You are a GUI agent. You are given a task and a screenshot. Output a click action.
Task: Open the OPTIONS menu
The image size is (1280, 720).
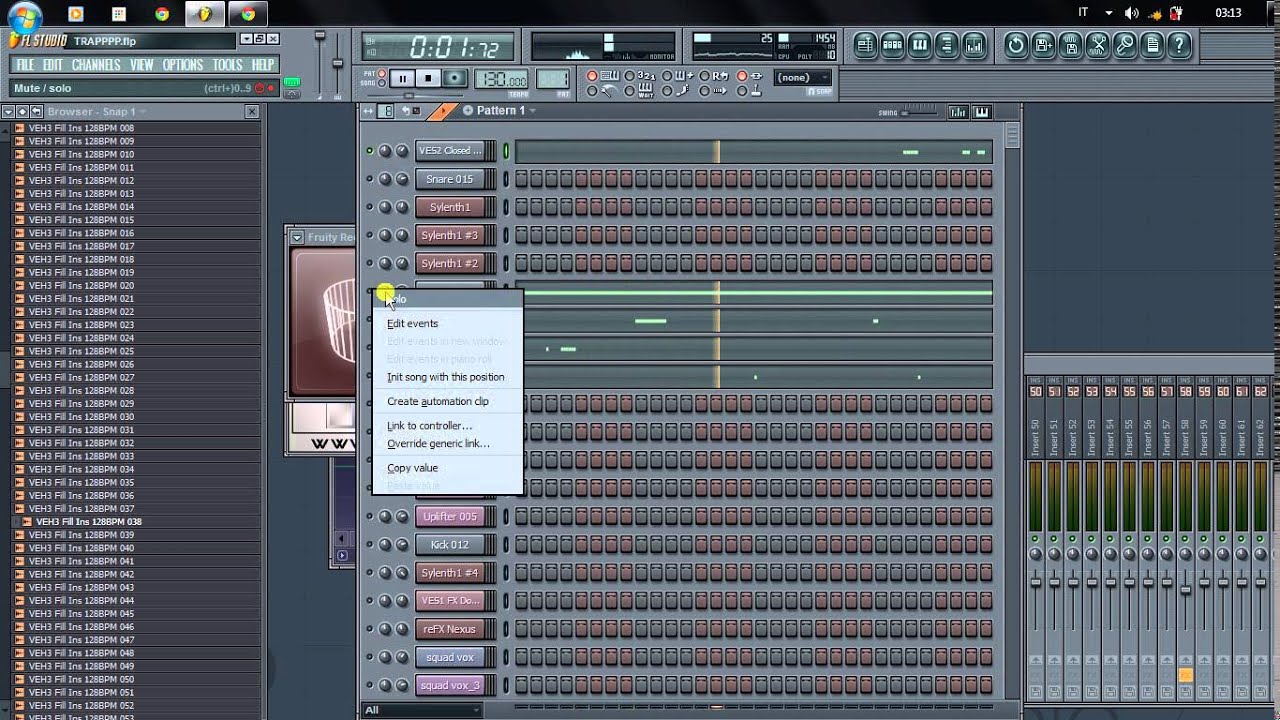click(x=182, y=65)
